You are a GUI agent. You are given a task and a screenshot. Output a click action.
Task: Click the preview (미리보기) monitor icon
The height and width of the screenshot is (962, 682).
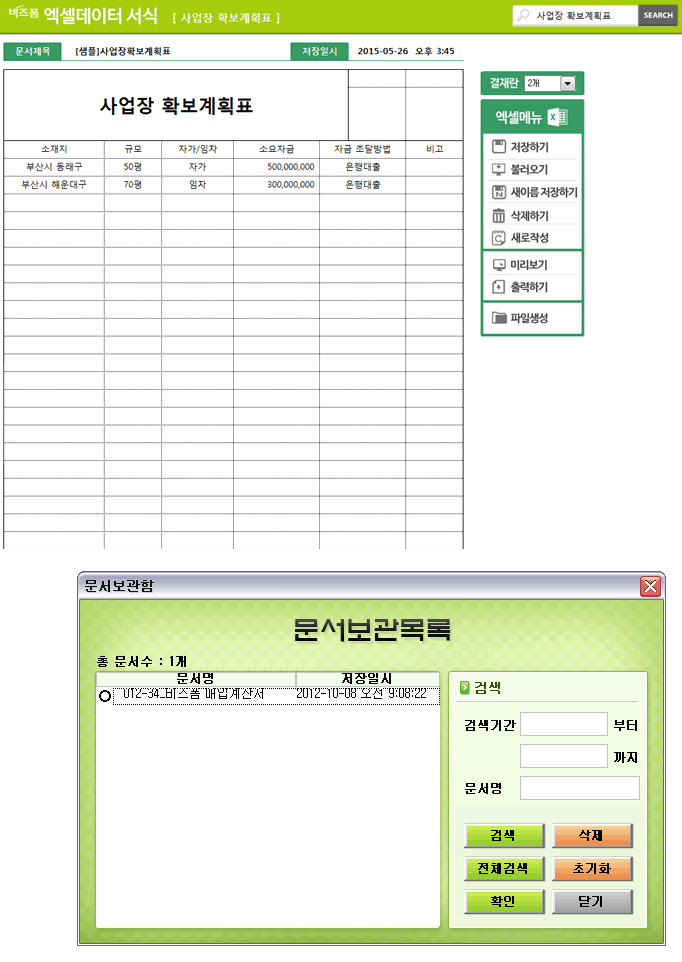pos(499,265)
